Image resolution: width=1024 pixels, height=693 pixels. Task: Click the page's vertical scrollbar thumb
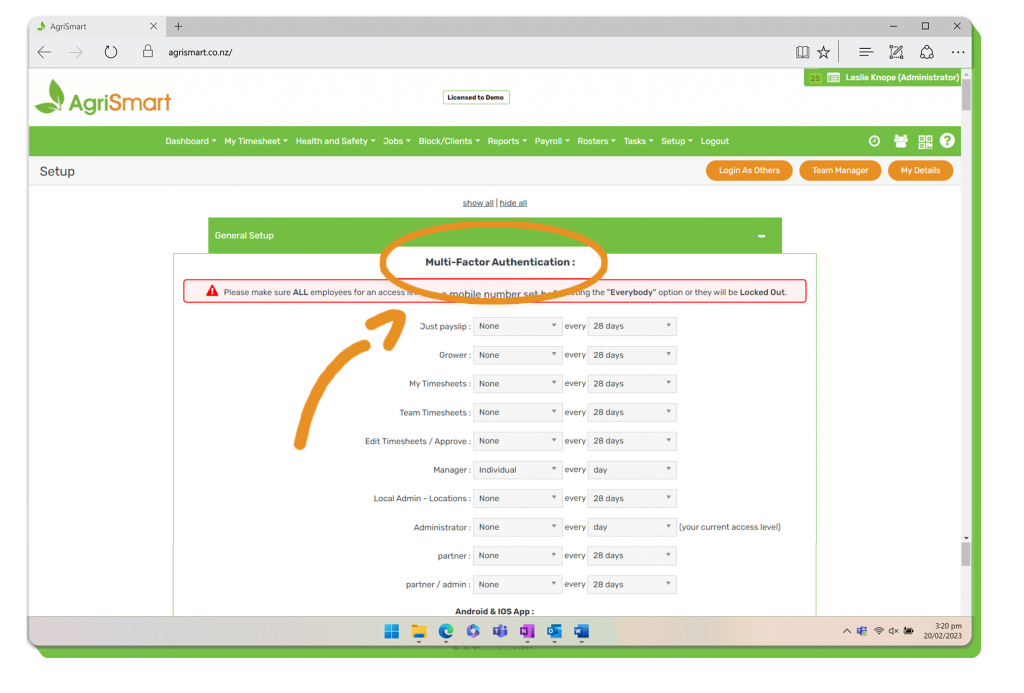coord(966,554)
